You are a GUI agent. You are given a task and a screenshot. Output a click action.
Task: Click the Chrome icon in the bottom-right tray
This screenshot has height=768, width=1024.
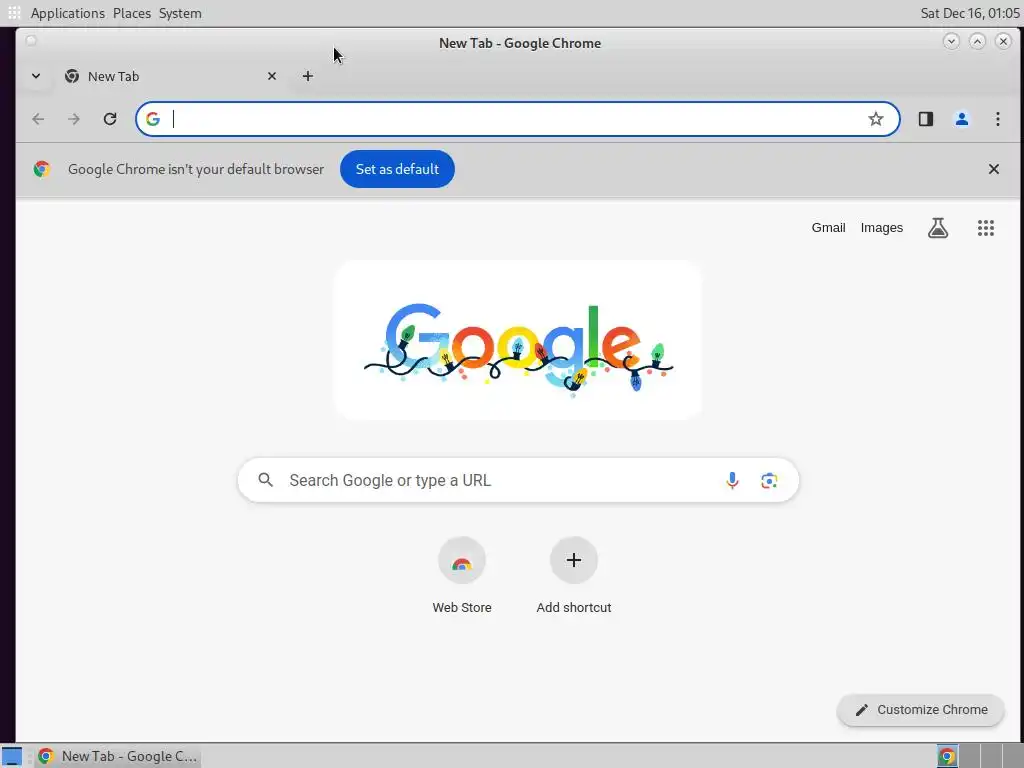(x=947, y=756)
